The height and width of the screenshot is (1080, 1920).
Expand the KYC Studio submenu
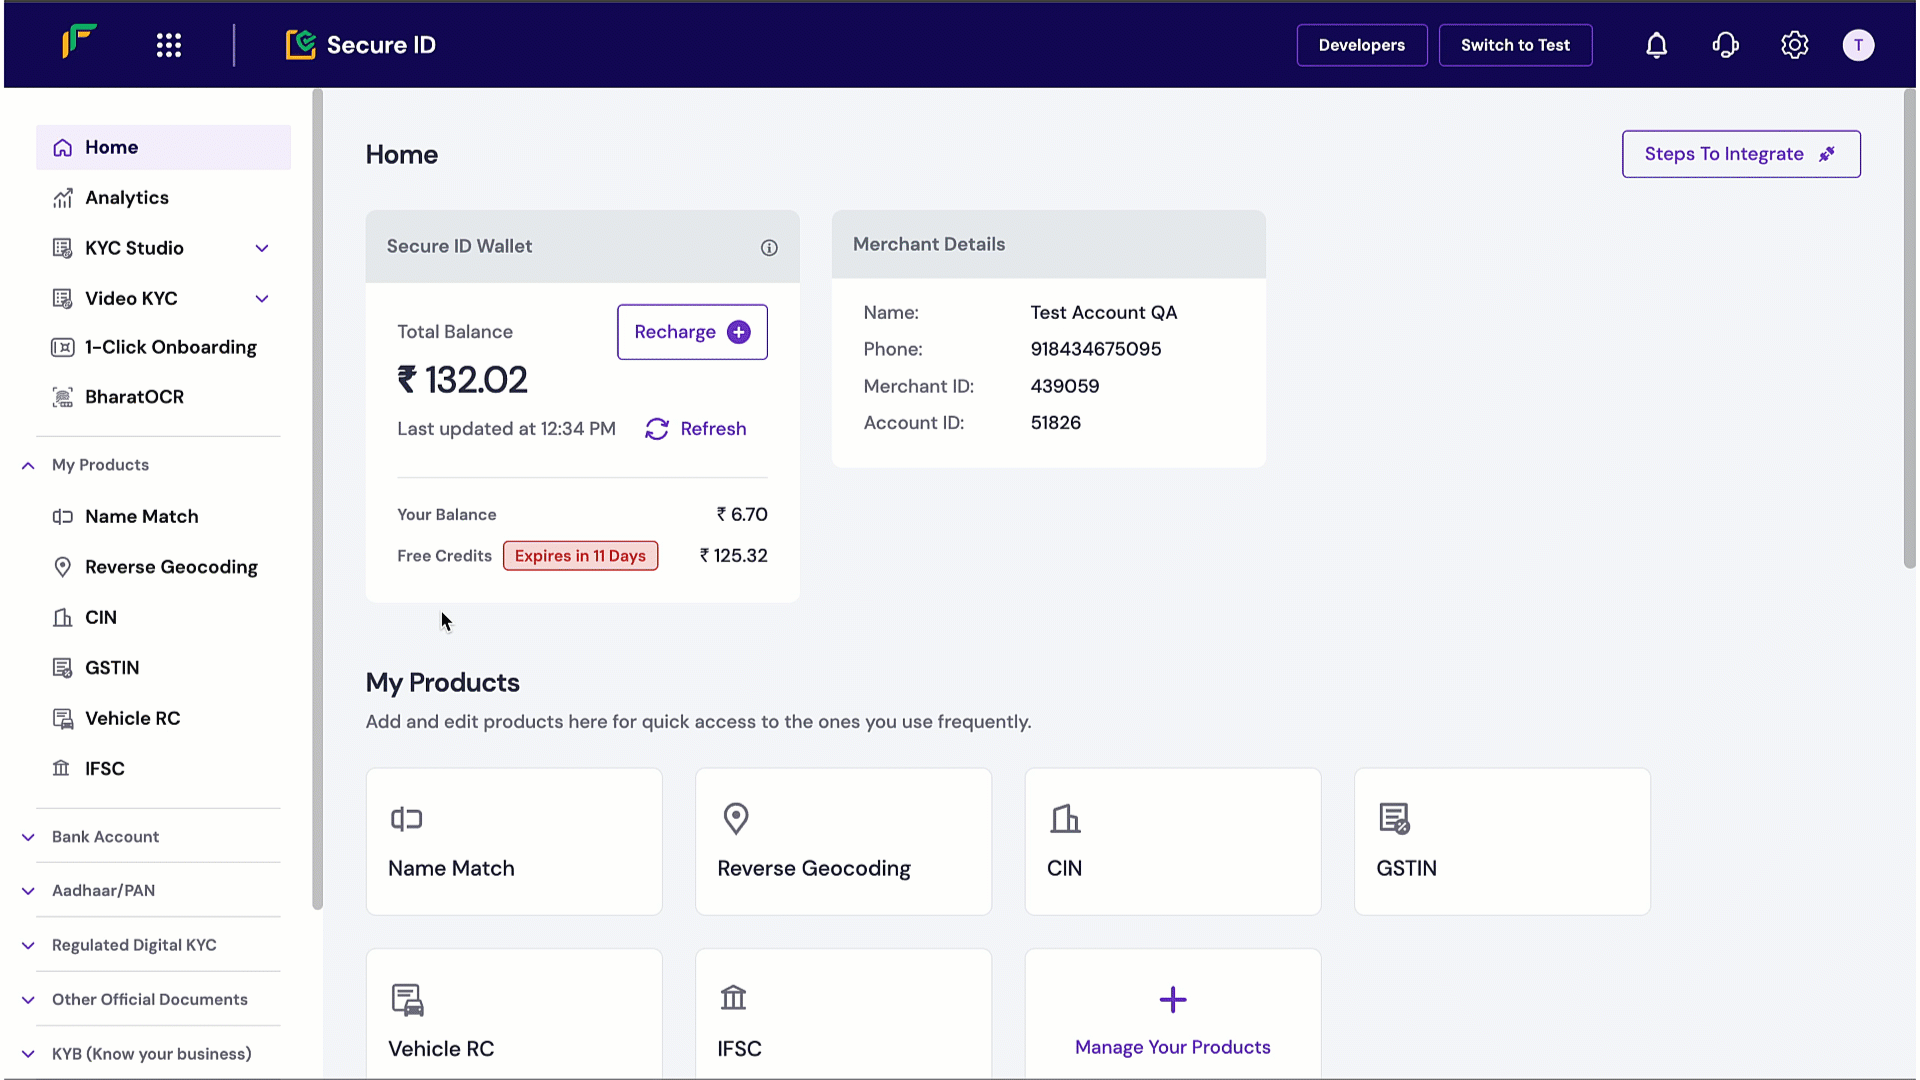click(262, 248)
